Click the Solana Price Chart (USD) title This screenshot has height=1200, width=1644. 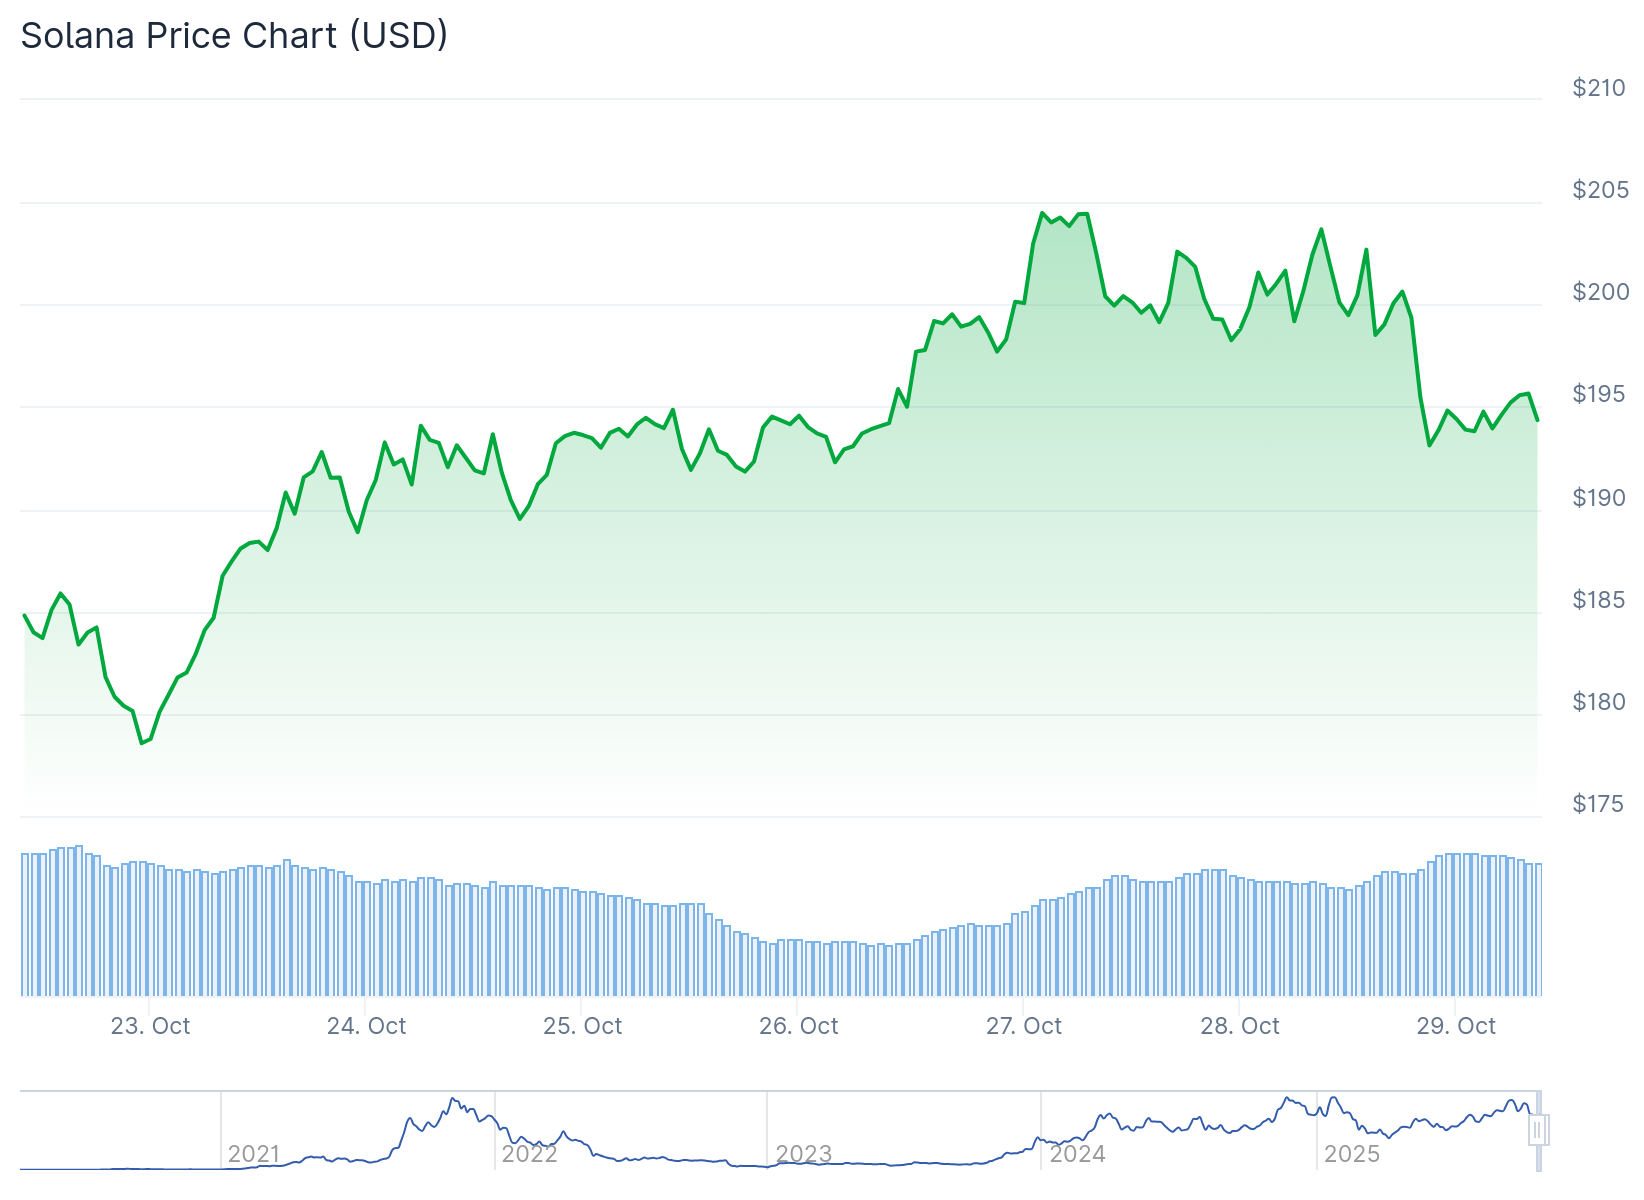[x=234, y=36]
